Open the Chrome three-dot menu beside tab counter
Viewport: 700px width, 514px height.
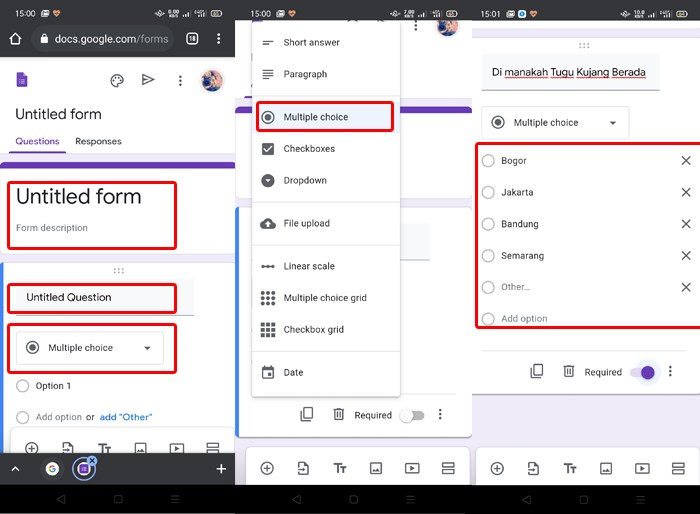pos(218,39)
